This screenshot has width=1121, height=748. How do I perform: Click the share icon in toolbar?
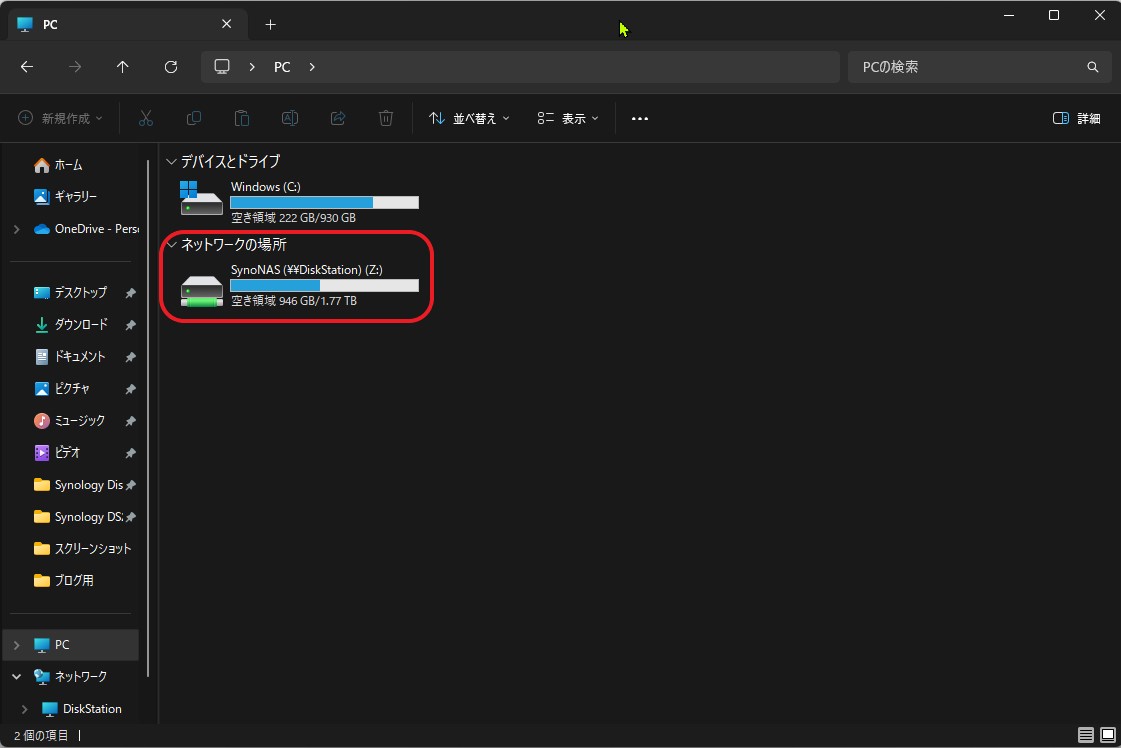tap(338, 118)
